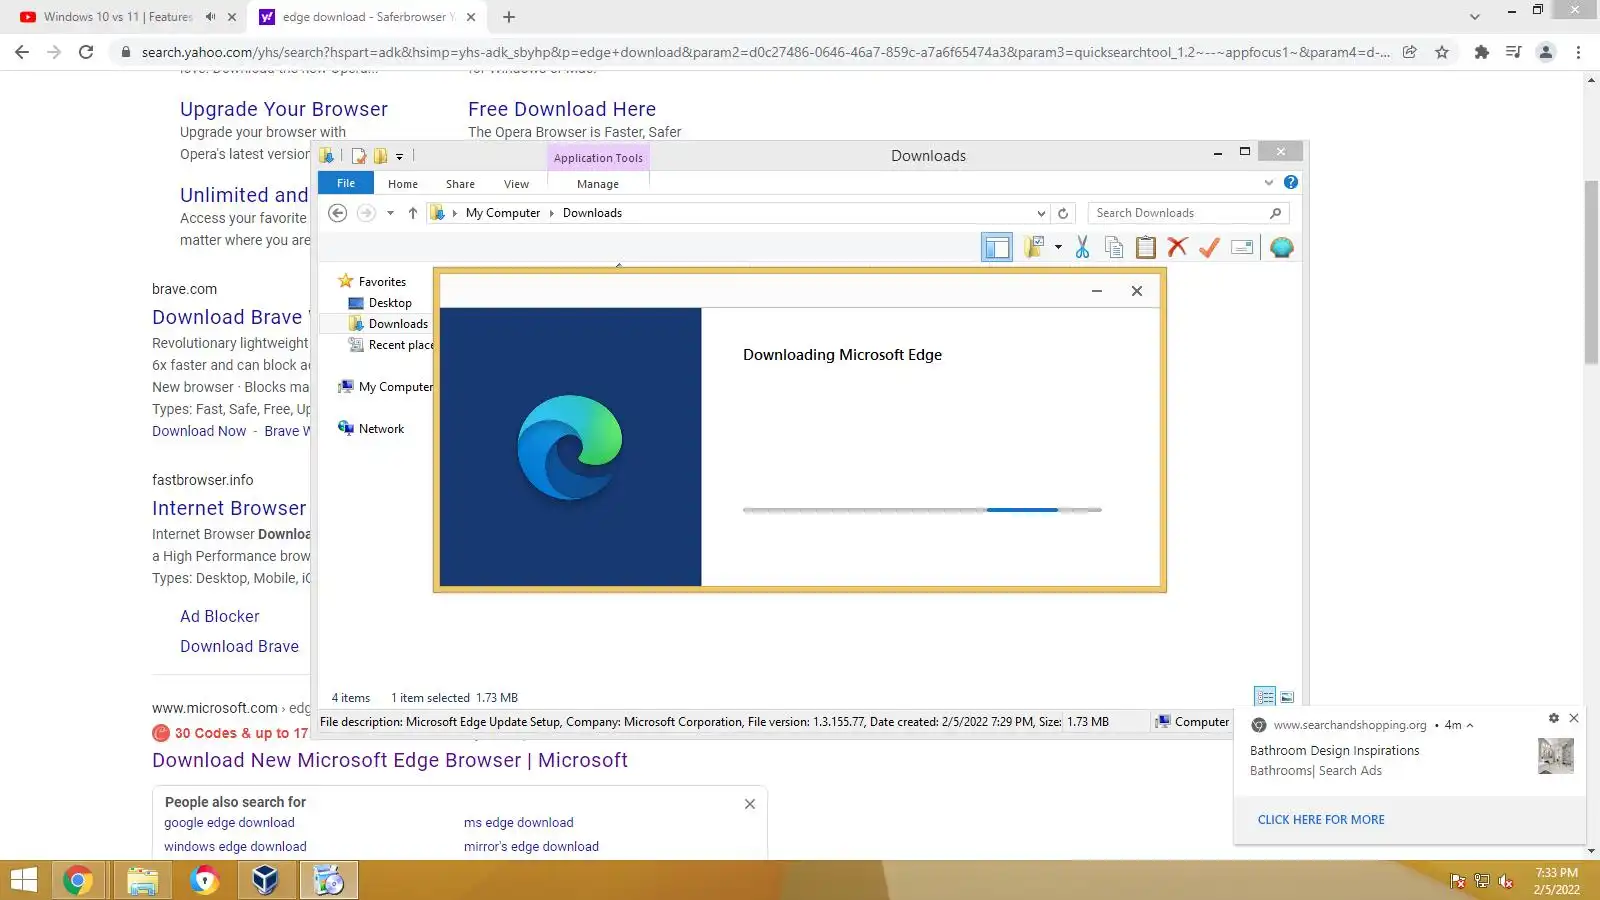Click the Application Tools contextual tab header
The width and height of the screenshot is (1600, 900).
(x=598, y=158)
